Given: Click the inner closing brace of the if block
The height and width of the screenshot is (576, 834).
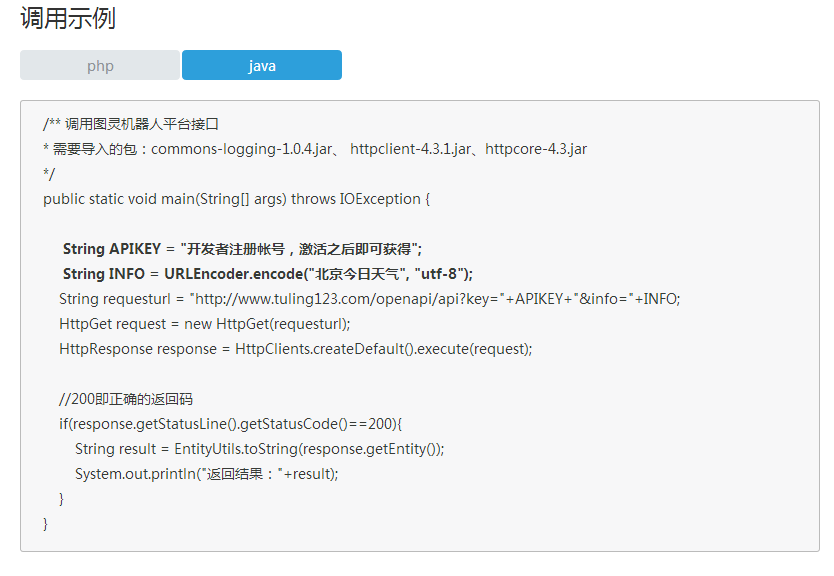Looking at the screenshot, I should click(x=62, y=499).
